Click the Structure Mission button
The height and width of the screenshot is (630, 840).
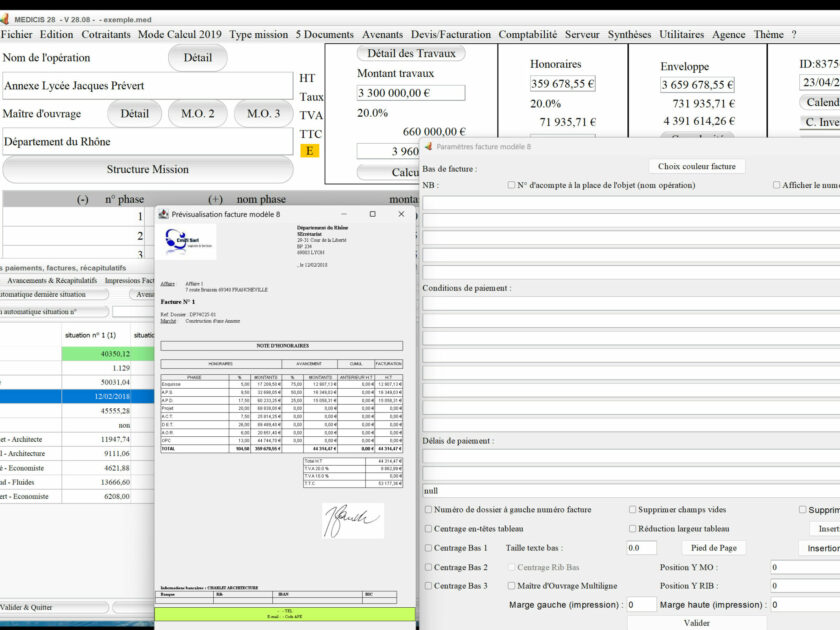[148, 170]
